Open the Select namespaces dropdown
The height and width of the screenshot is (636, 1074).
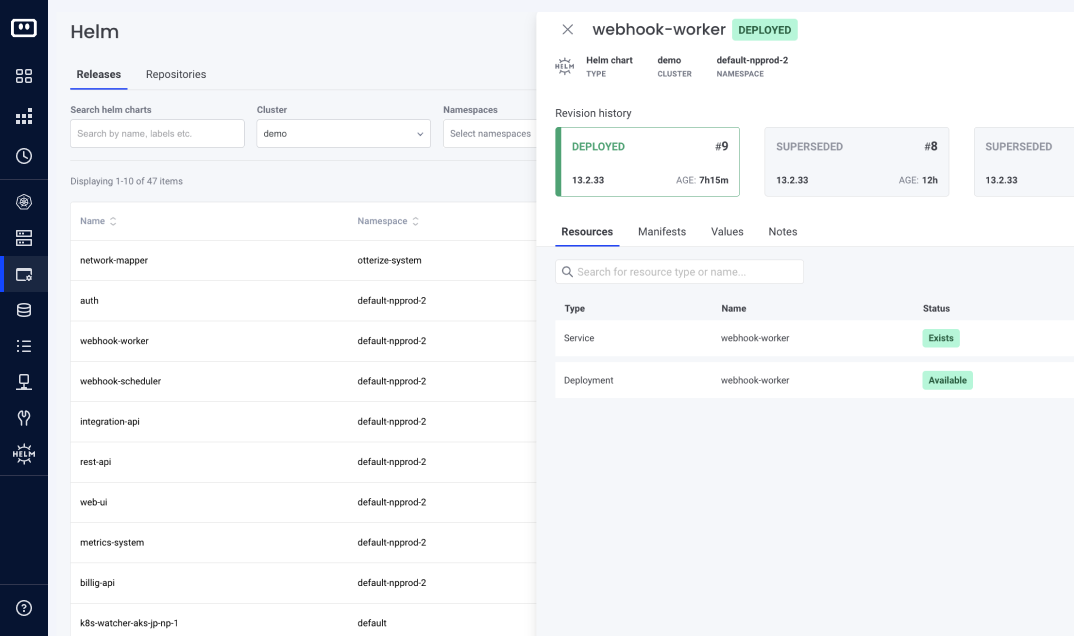(490, 133)
